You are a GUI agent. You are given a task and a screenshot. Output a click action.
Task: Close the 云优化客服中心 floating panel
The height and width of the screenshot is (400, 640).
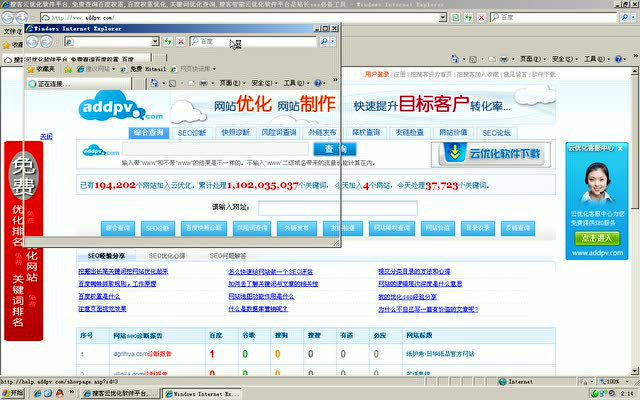click(620, 148)
